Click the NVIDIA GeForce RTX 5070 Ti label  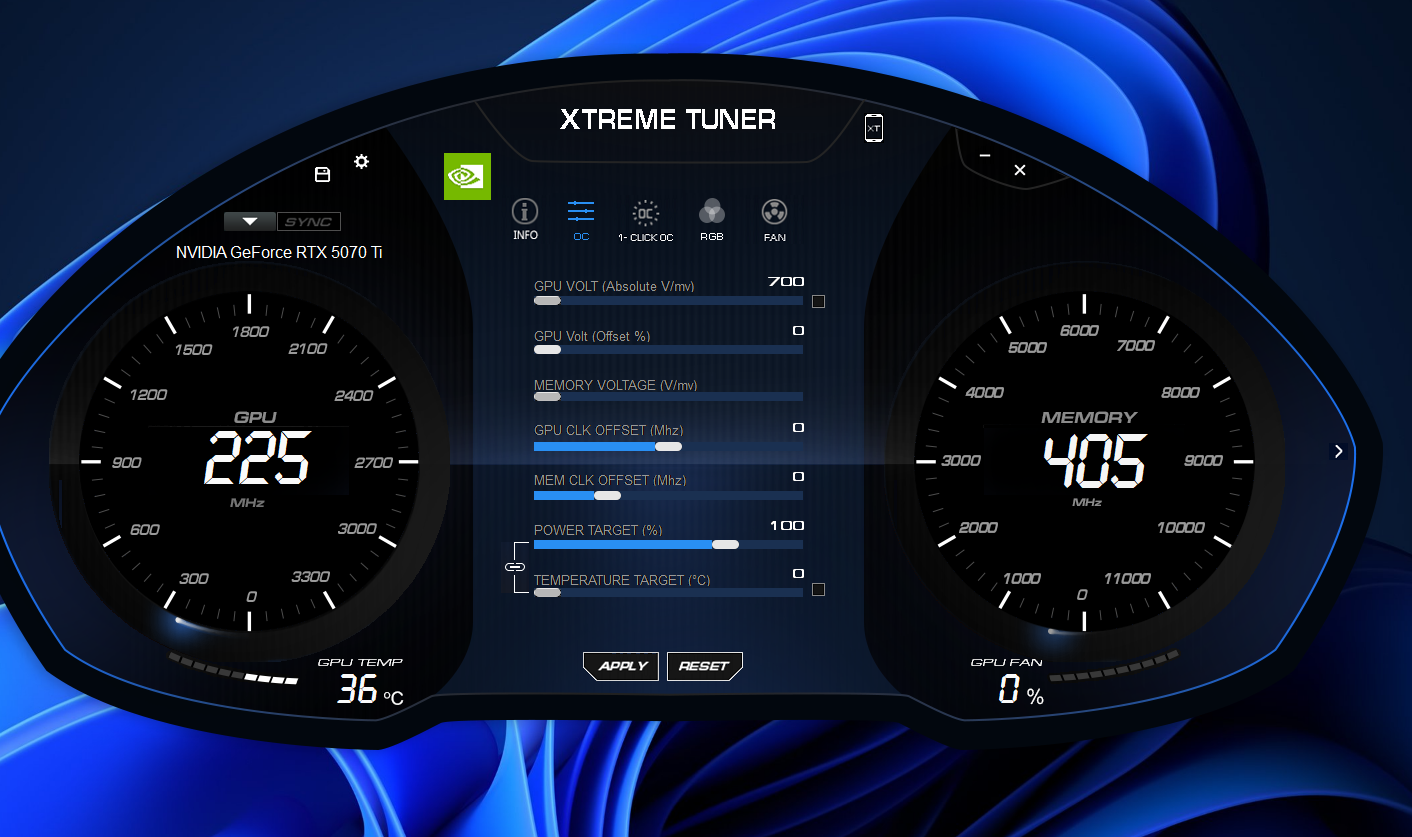coord(279,252)
